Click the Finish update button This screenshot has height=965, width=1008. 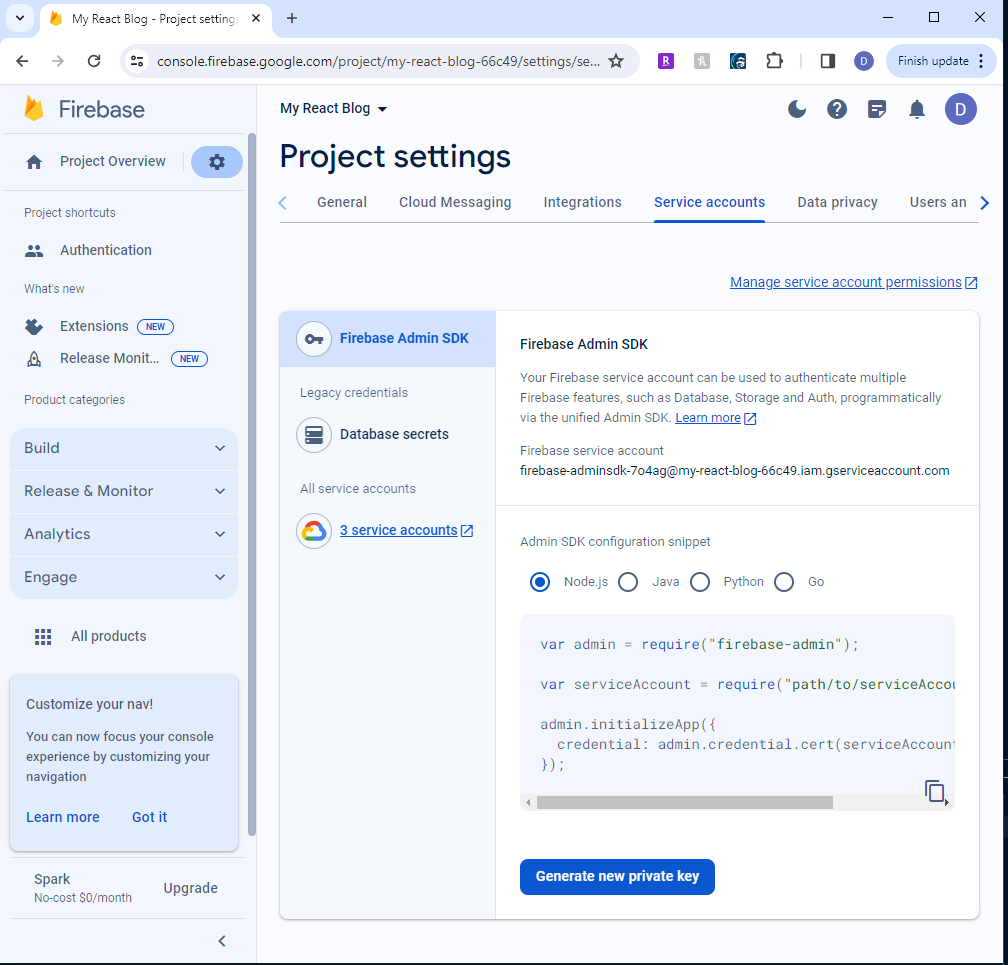pyautogui.click(x=940, y=61)
